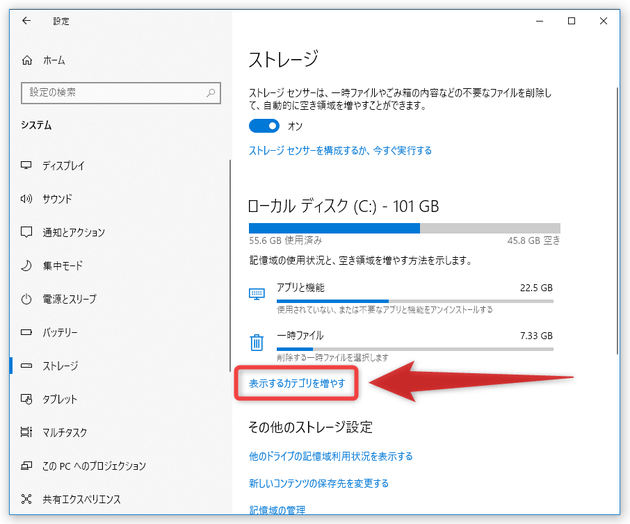Click the Battery icon in sidebar

tap(26, 332)
